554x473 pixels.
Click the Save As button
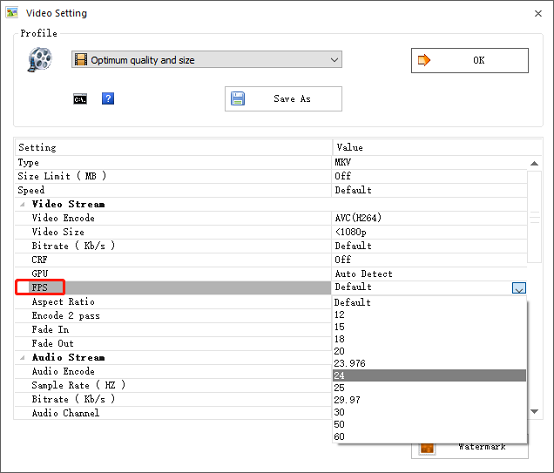tap(283, 99)
